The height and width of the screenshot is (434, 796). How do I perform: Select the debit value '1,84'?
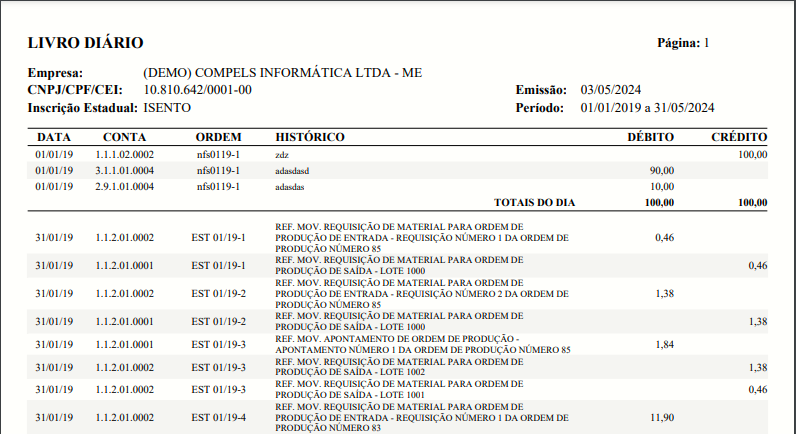[x=665, y=344]
